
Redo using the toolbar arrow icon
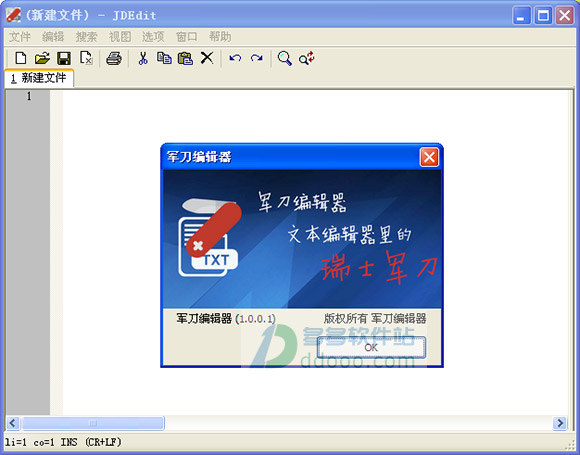tap(257, 58)
